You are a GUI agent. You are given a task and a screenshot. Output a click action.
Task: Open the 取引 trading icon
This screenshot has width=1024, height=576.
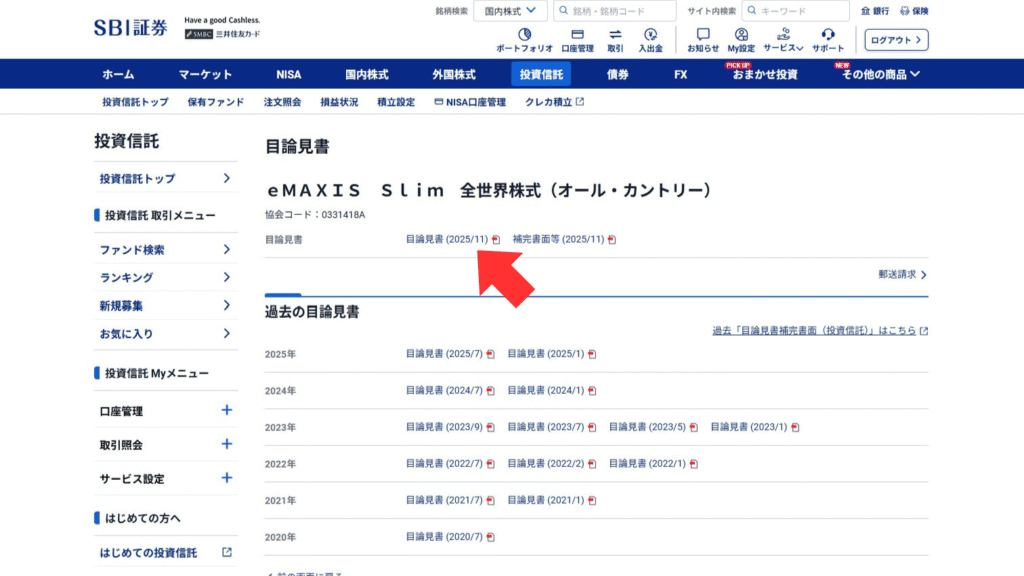pos(617,40)
